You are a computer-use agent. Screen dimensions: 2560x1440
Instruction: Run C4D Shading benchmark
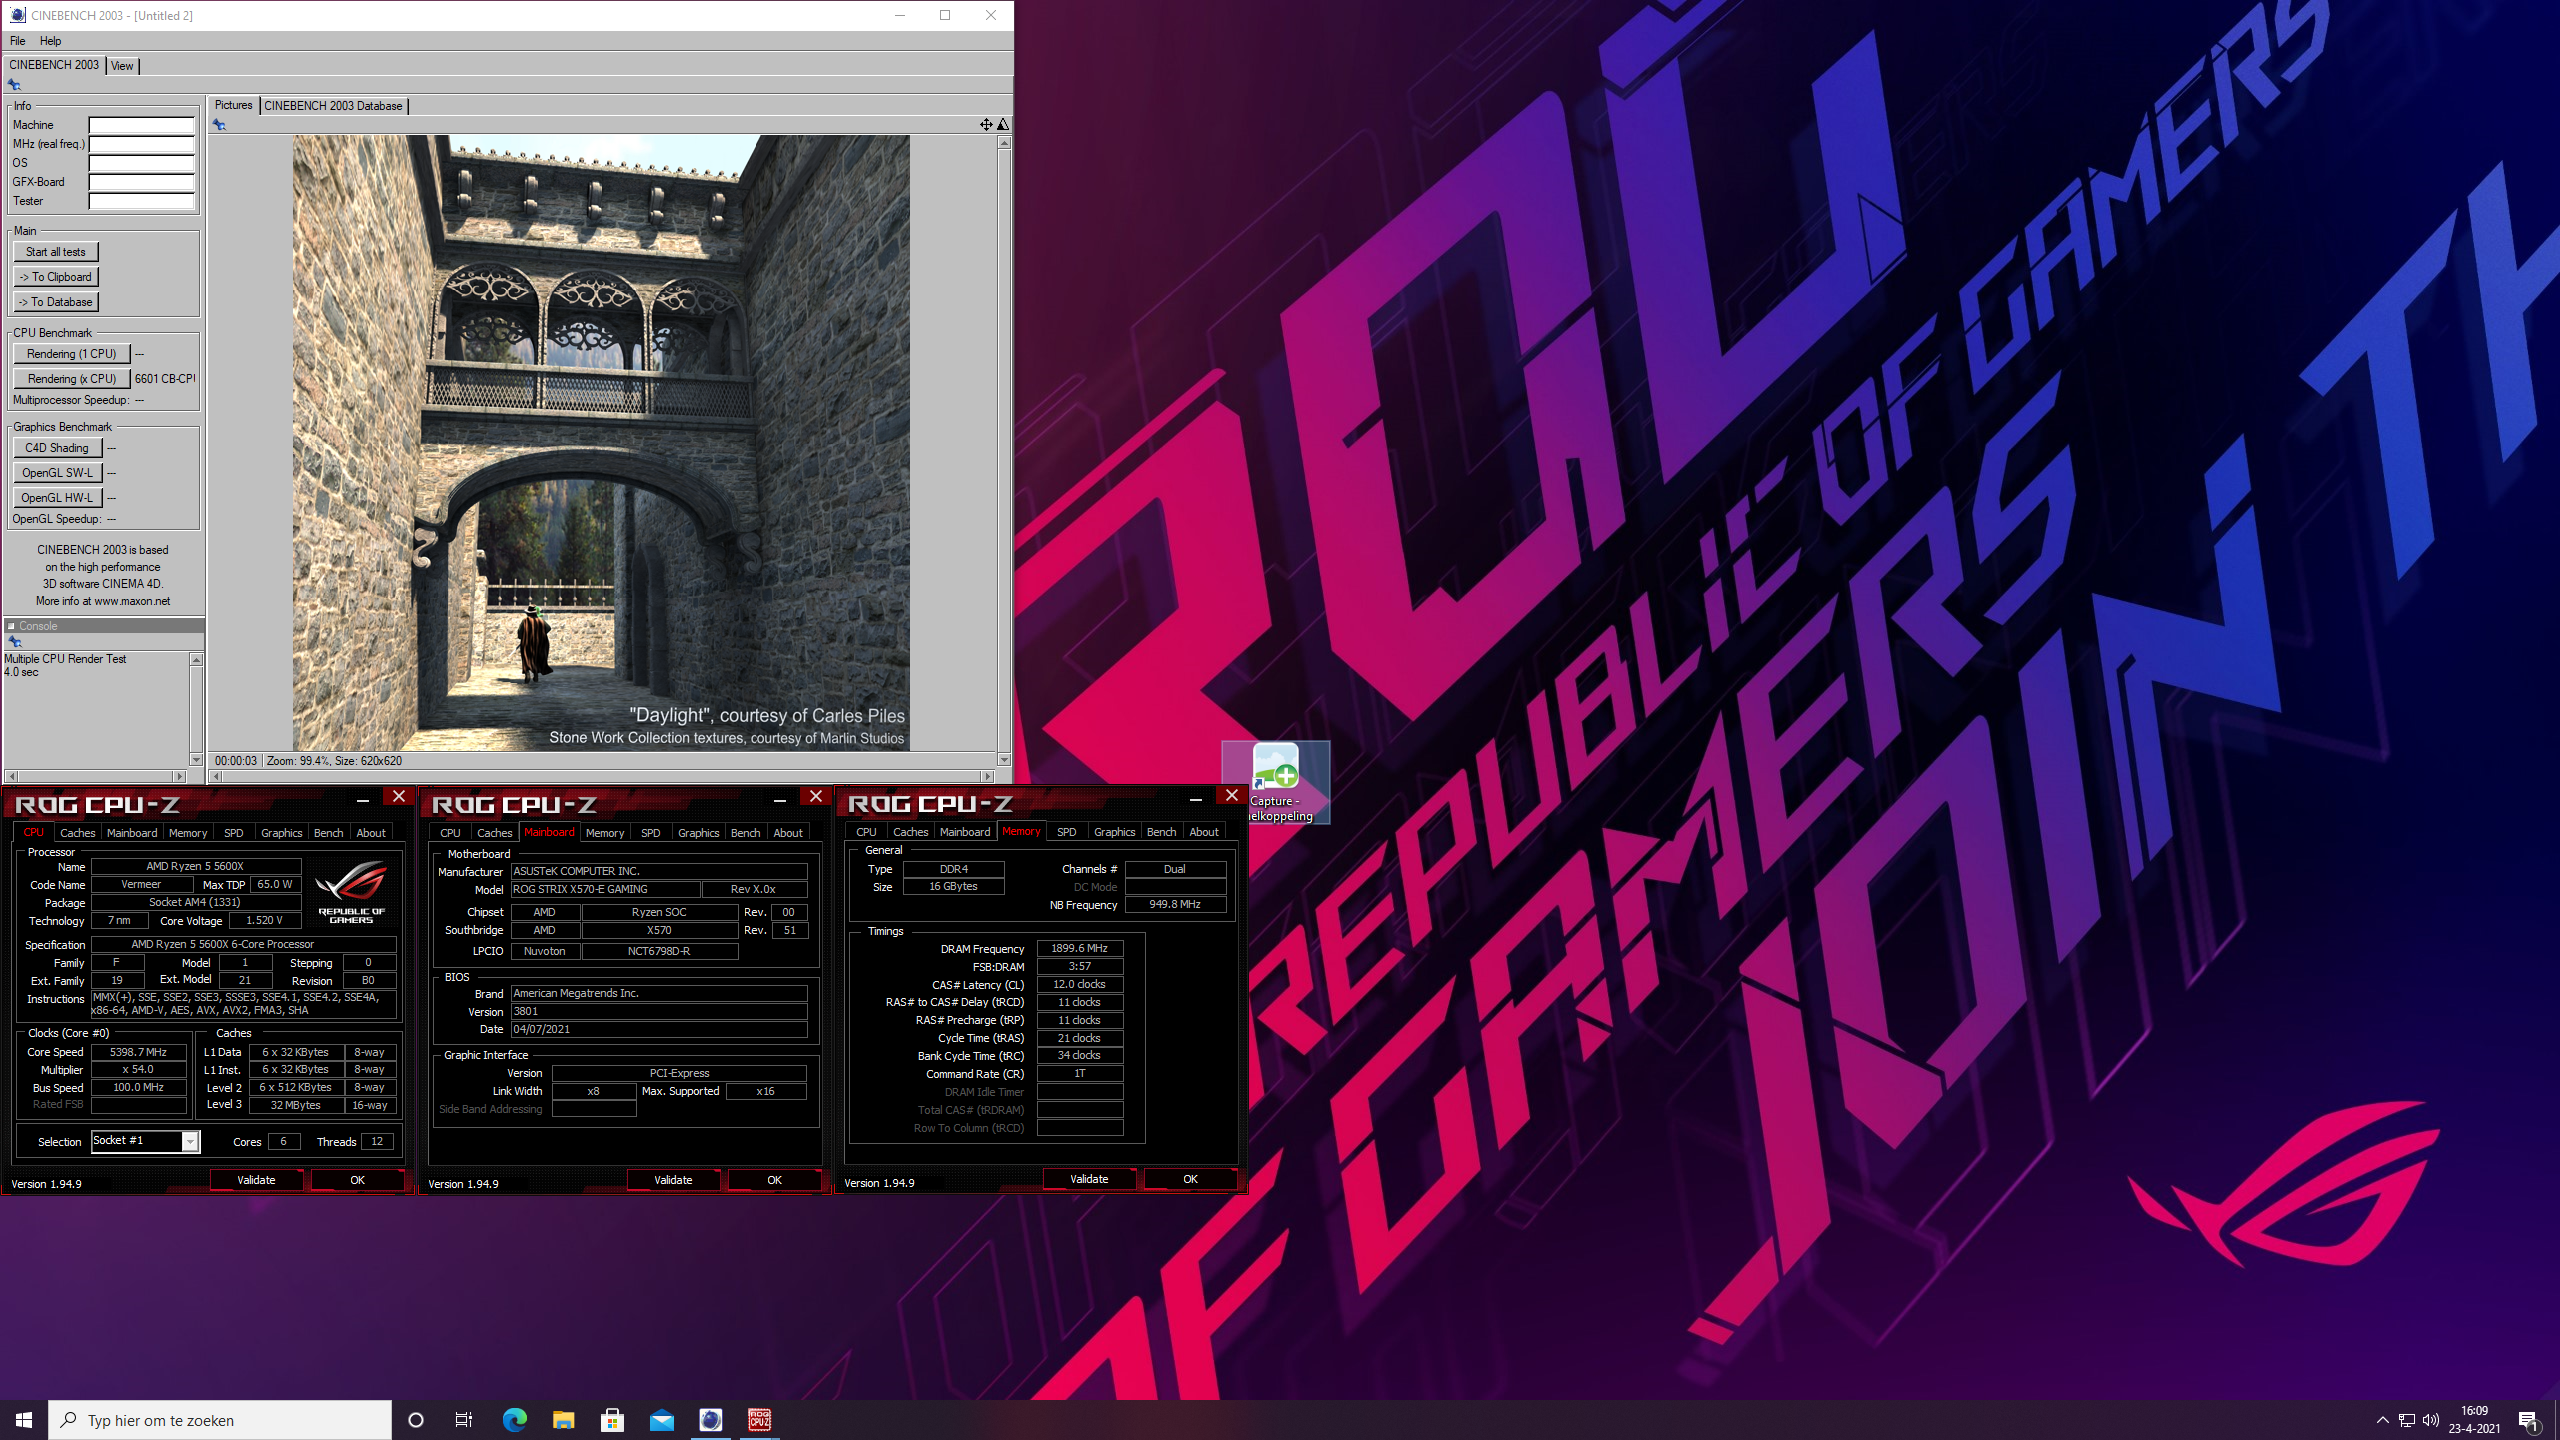tap(57, 448)
